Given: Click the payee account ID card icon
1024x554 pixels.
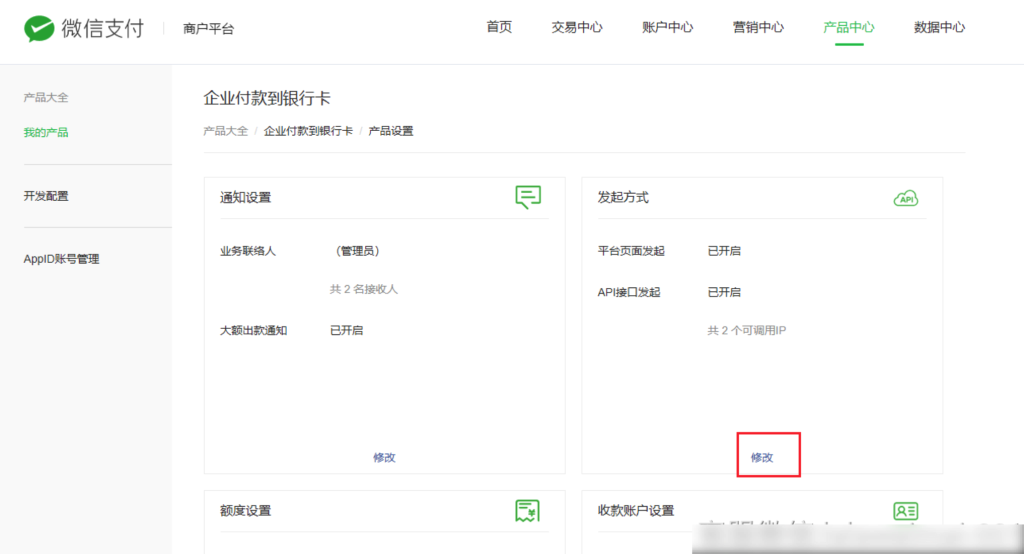Looking at the screenshot, I should (905, 511).
